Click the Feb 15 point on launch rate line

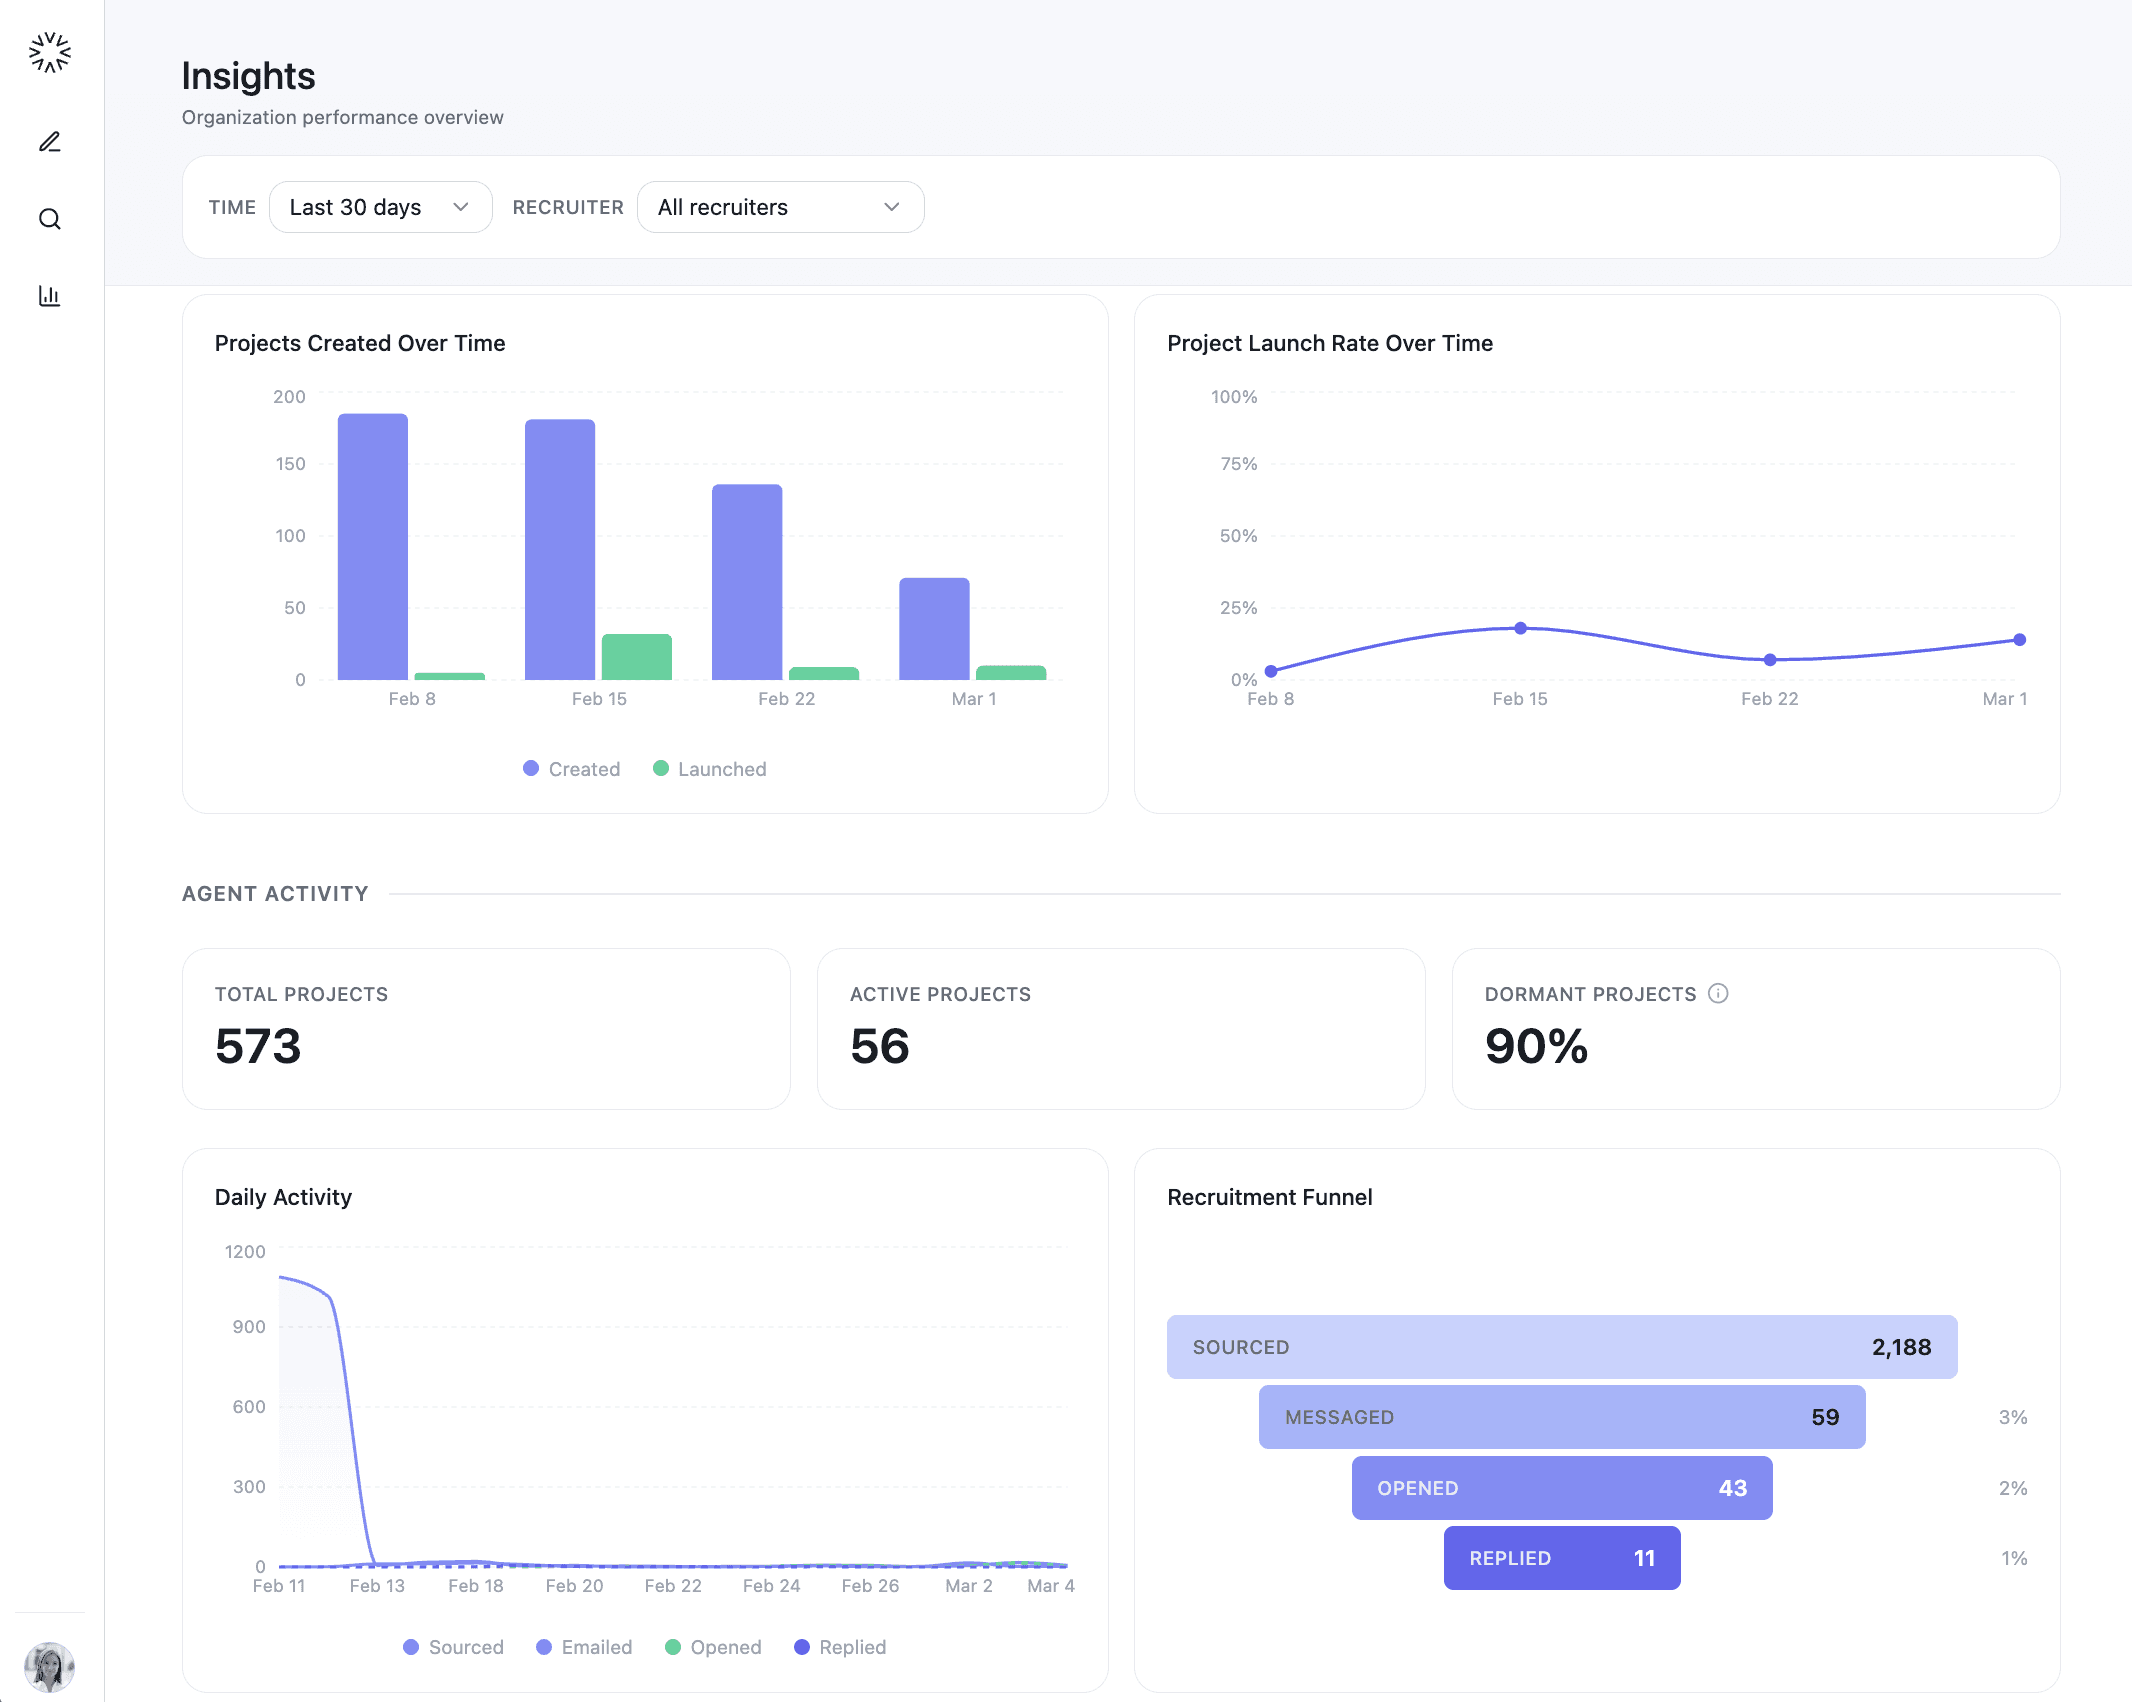pos(1520,628)
